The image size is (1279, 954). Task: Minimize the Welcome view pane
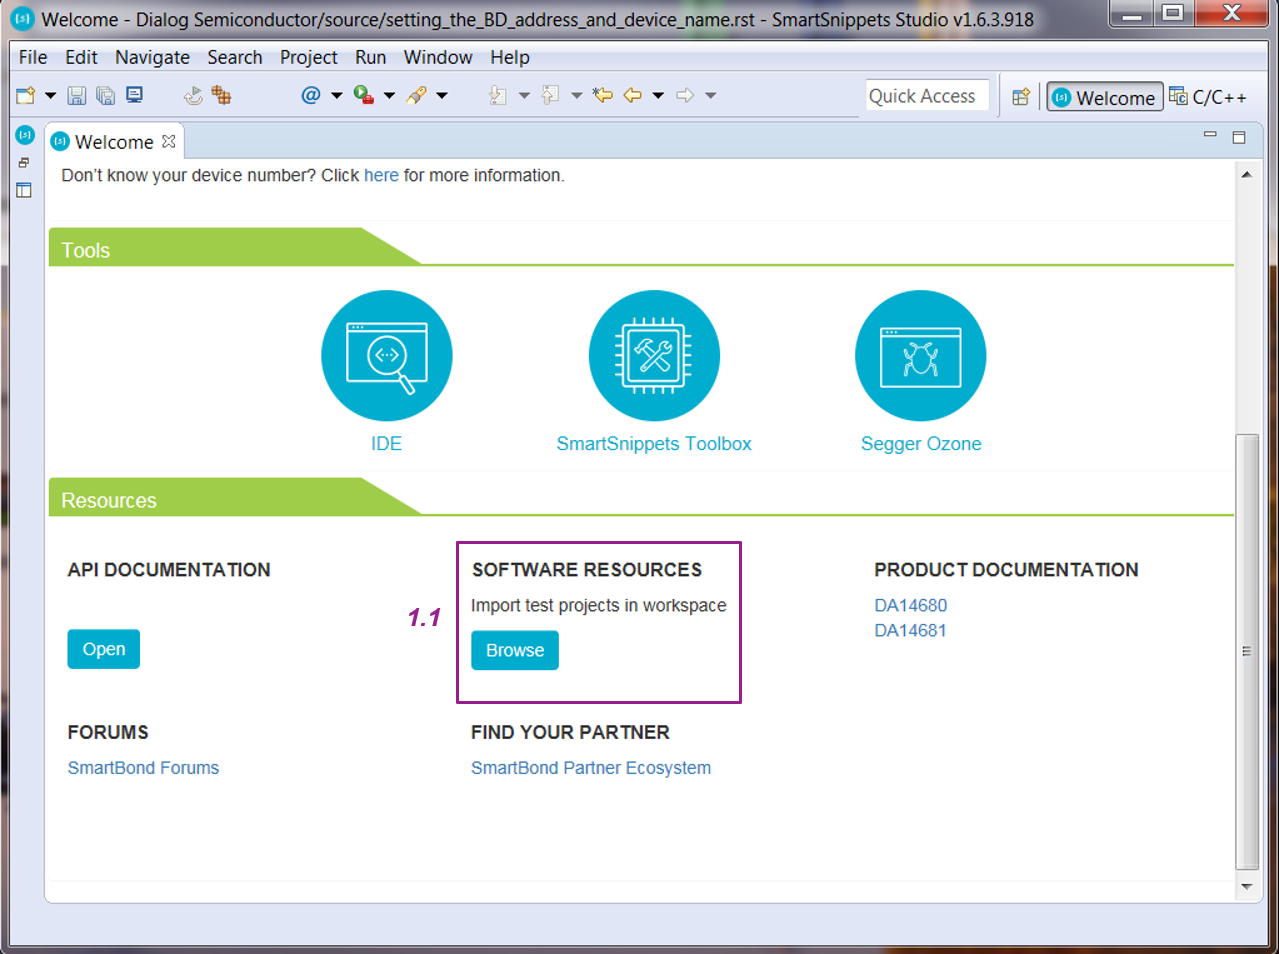1210,135
